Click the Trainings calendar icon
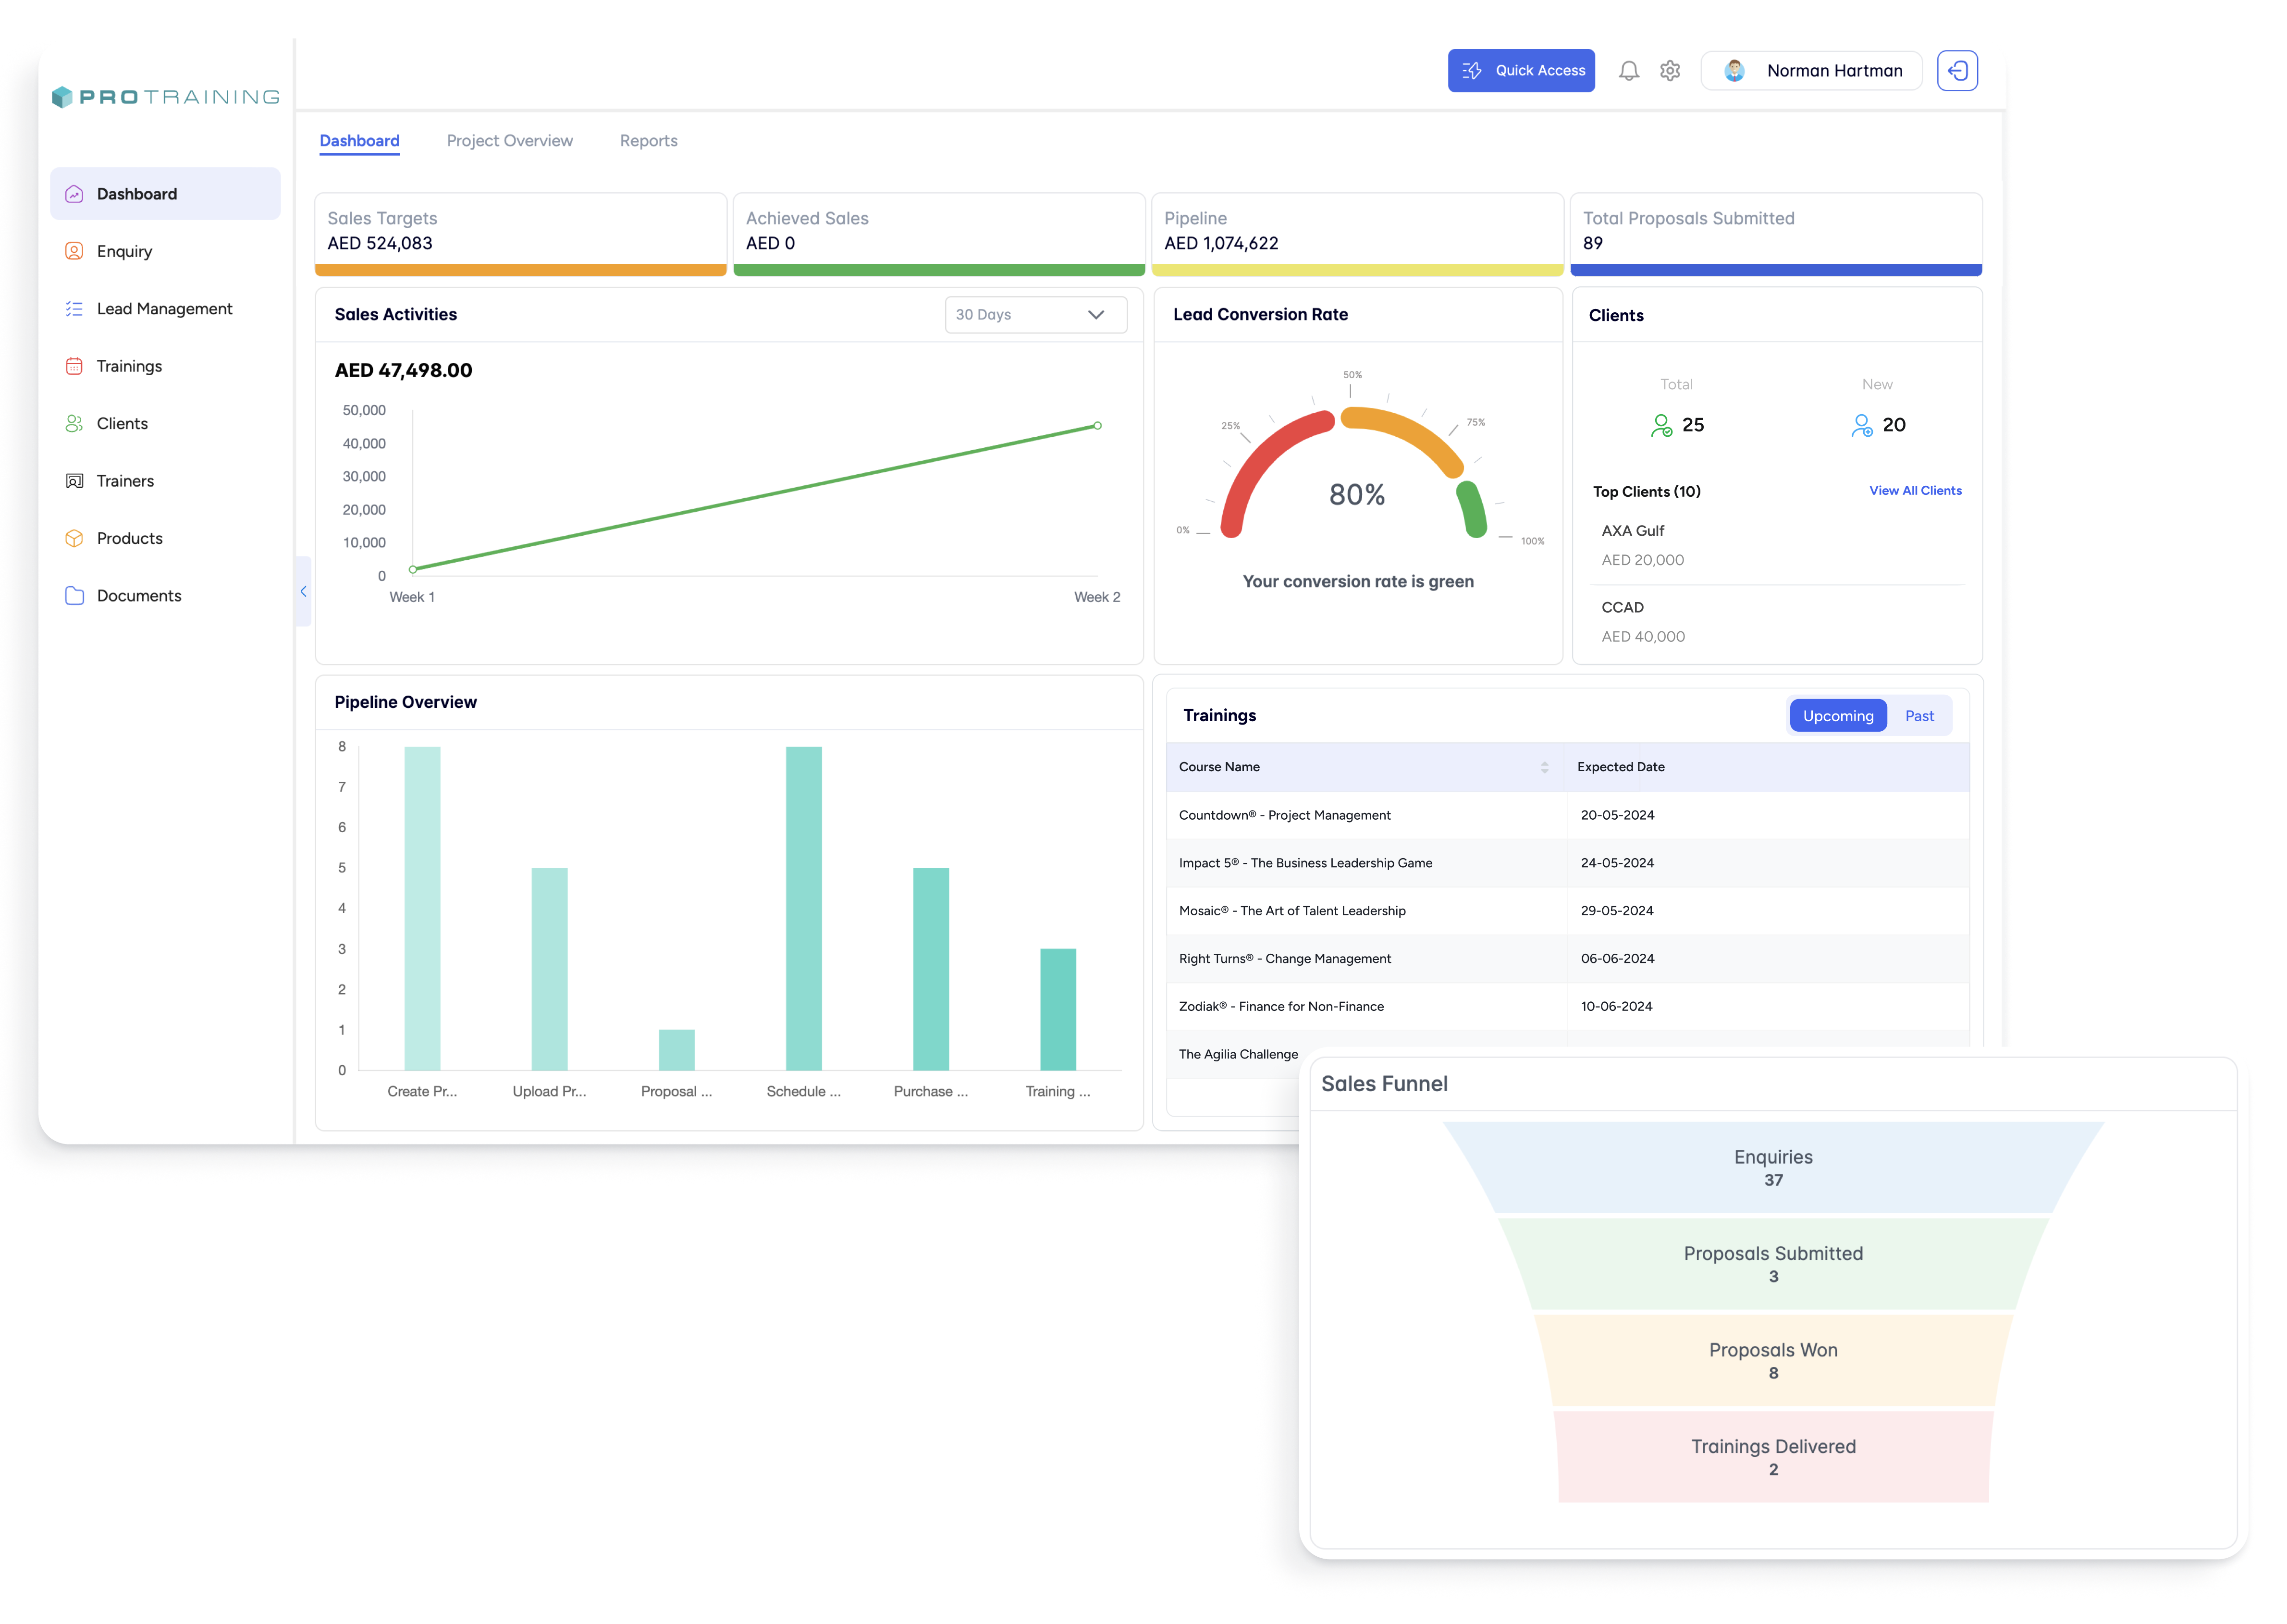 pyautogui.click(x=74, y=366)
